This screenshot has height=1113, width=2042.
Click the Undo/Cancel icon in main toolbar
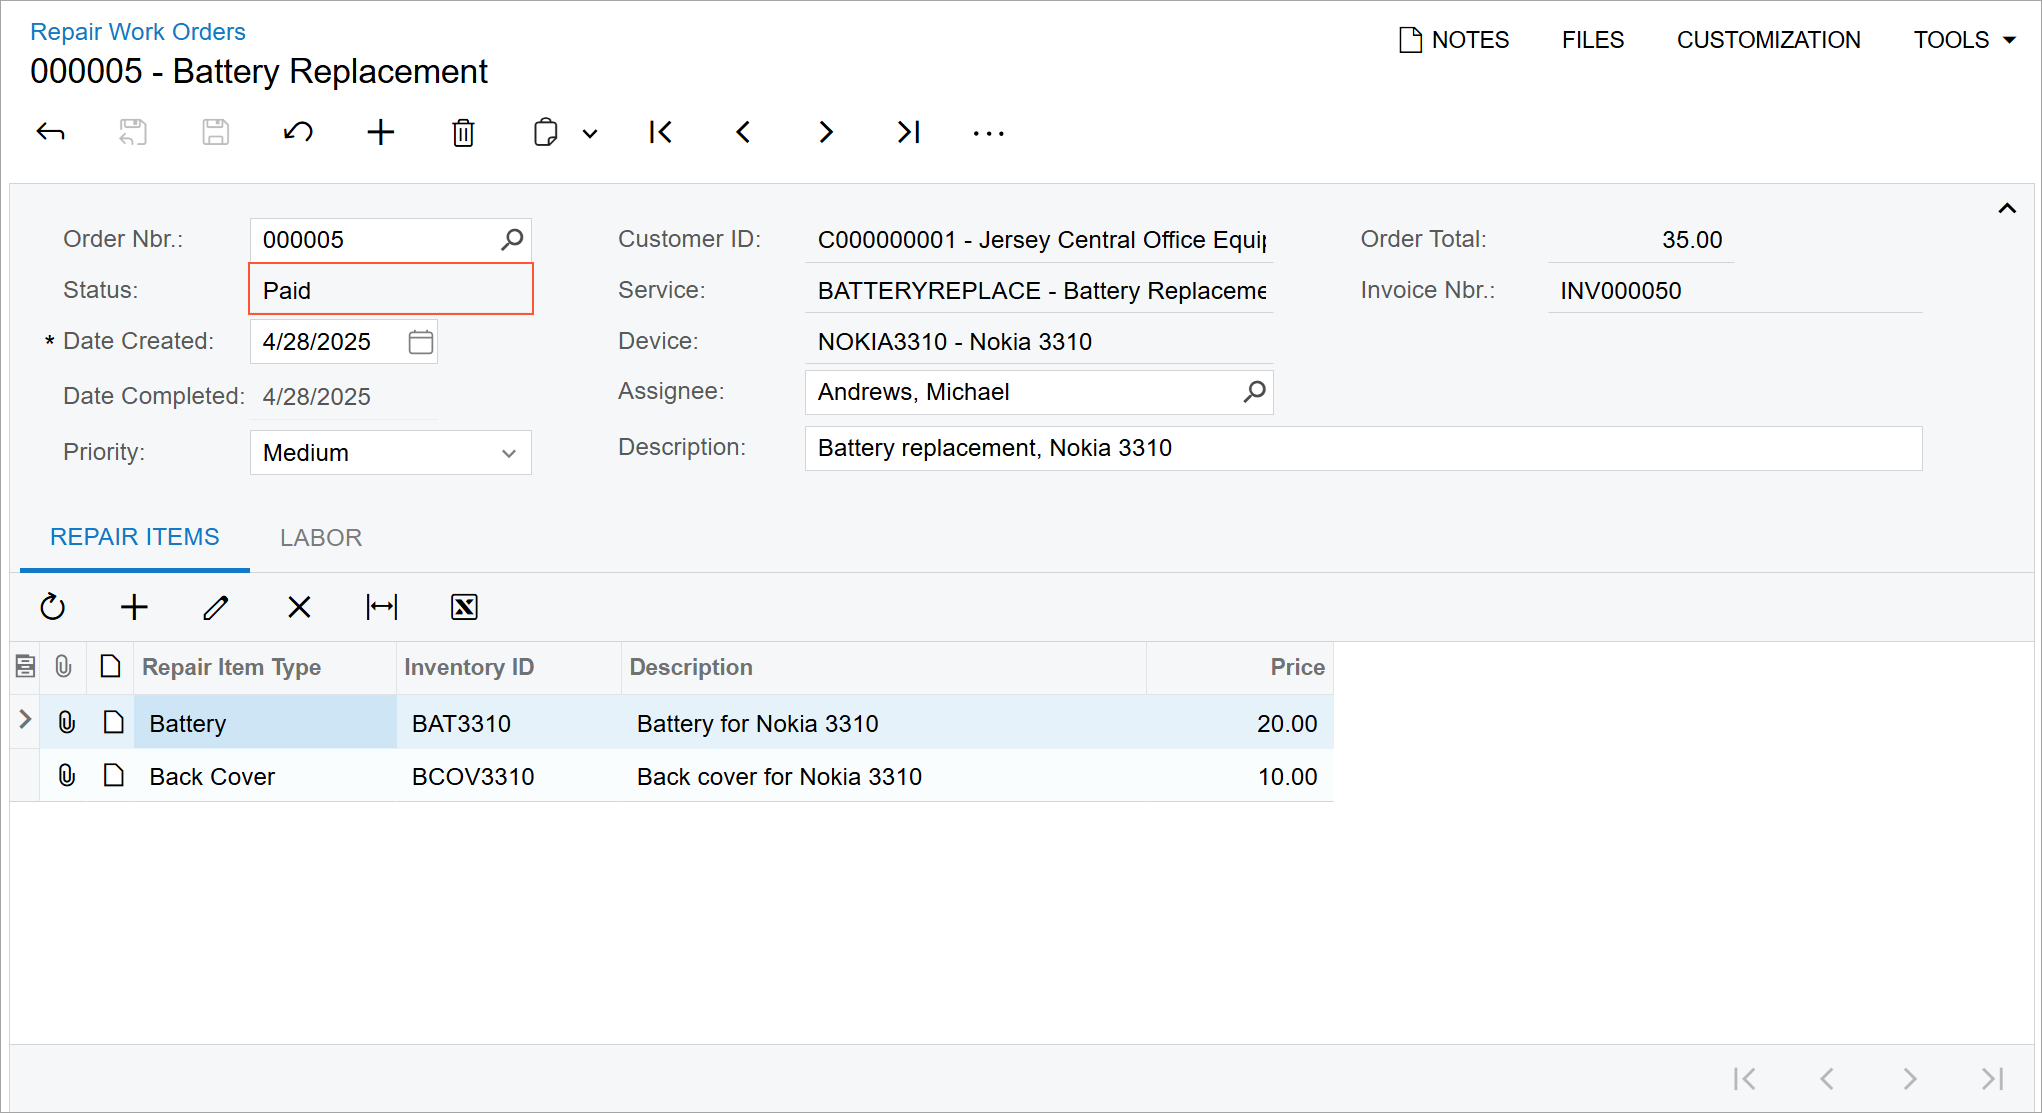(298, 132)
